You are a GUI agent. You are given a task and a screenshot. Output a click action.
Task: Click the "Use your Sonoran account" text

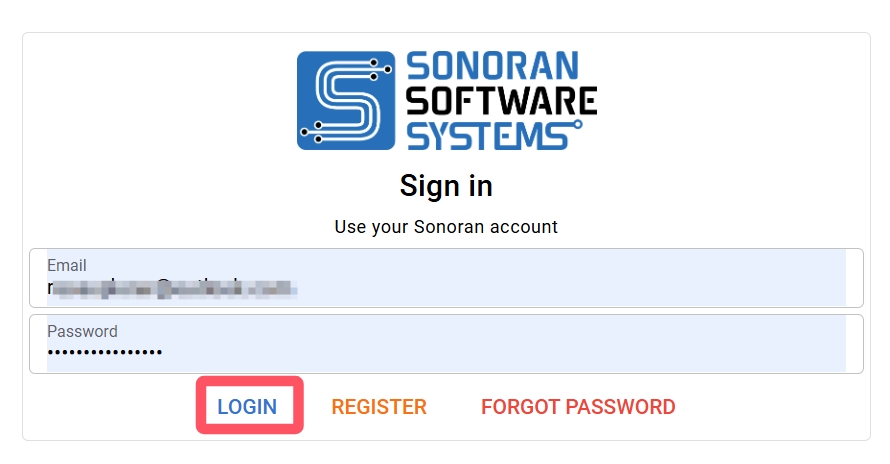tap(446, 227)
